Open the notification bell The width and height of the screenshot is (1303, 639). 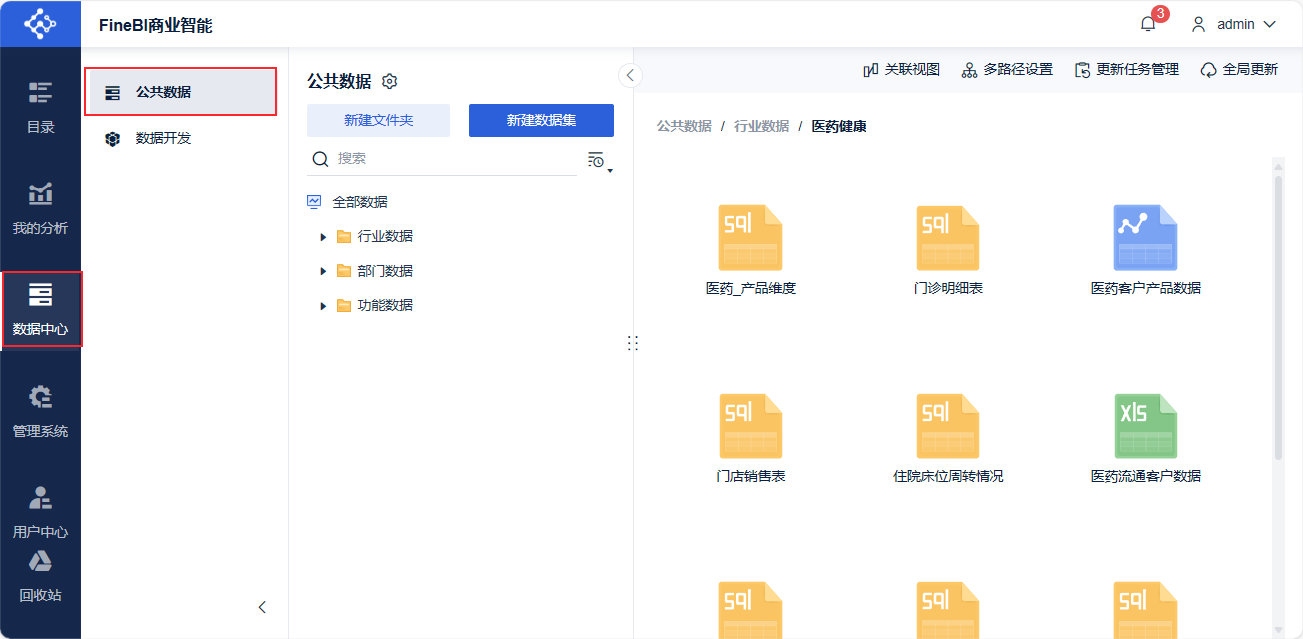click(1148, 24)
